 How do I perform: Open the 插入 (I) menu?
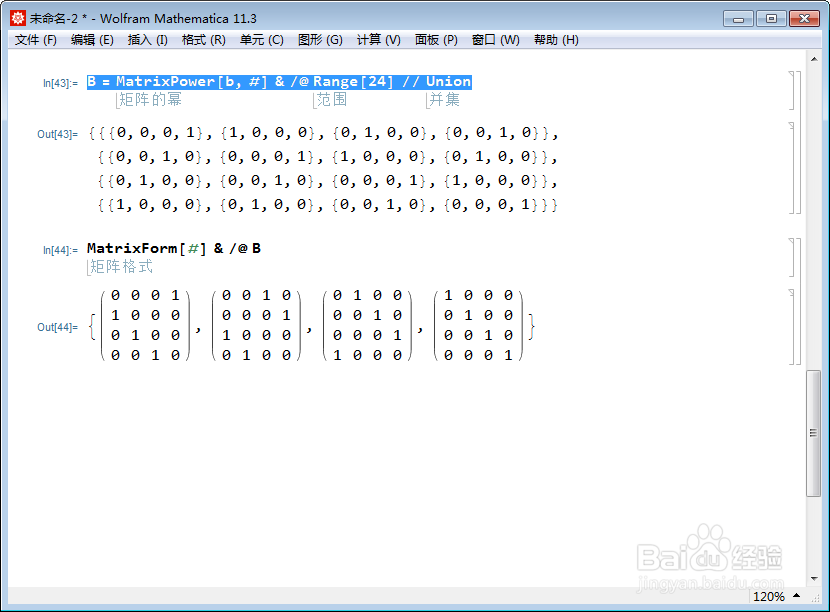(148, 40)
